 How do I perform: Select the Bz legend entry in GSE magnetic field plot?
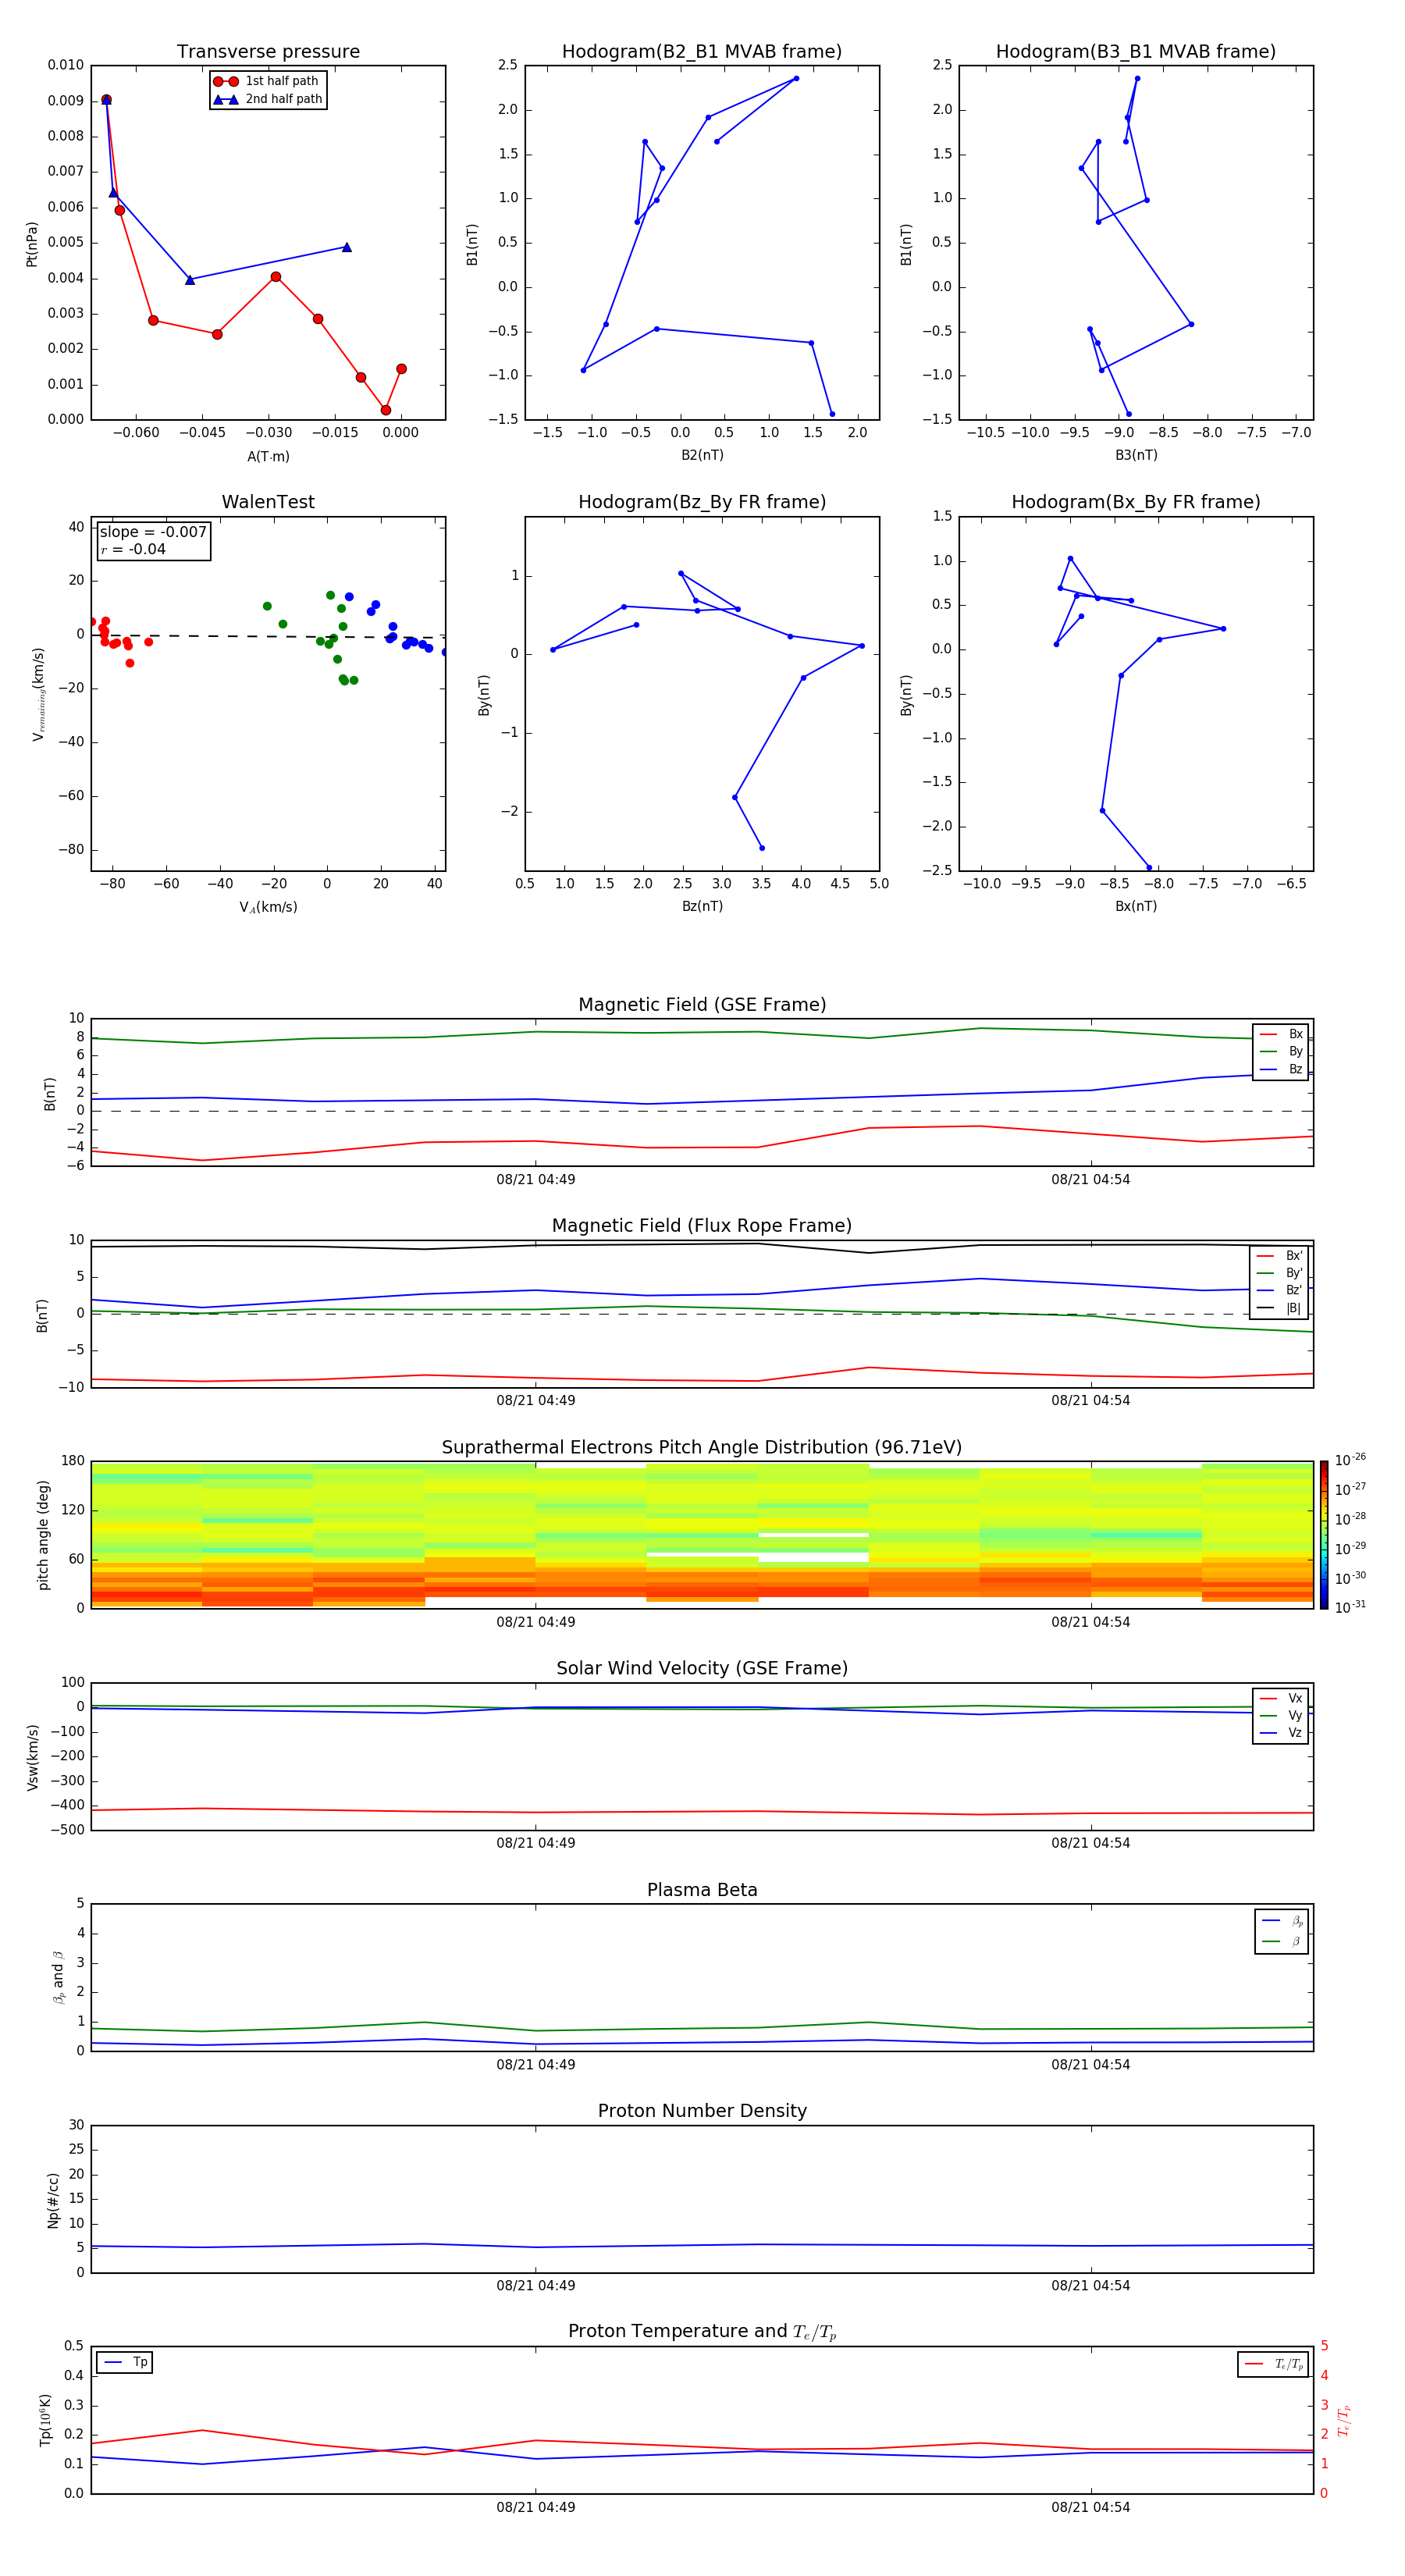1282,1069
